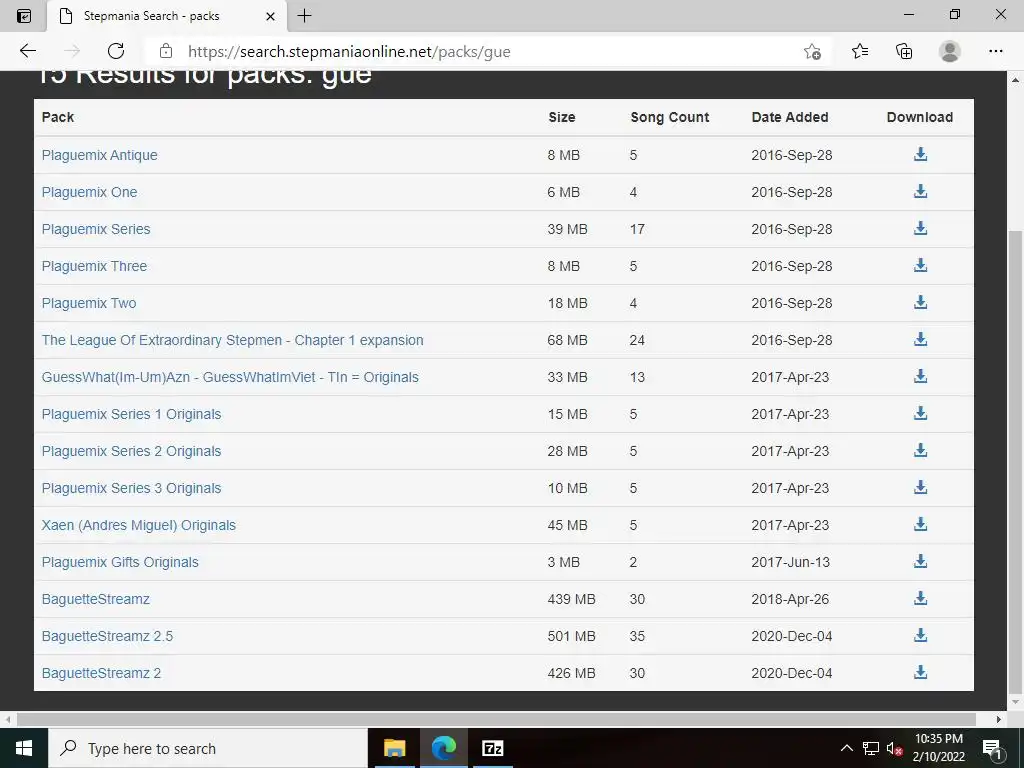Open Plaguemix Series 2 Originals link
The image size is (1024, 768).
pos(131,451)
